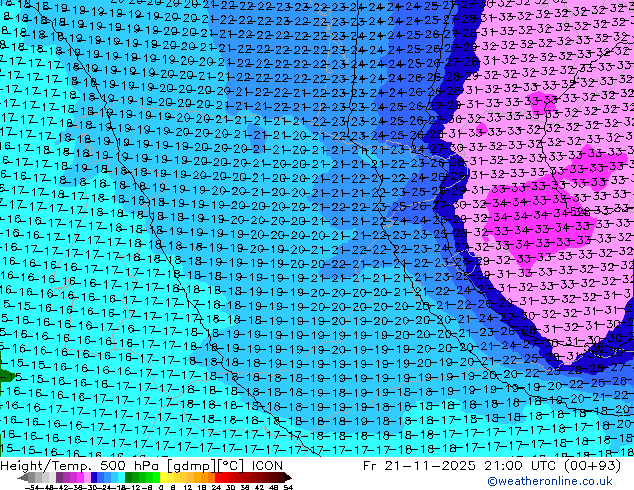Click the forecast offset '(00+93)'

593,466
